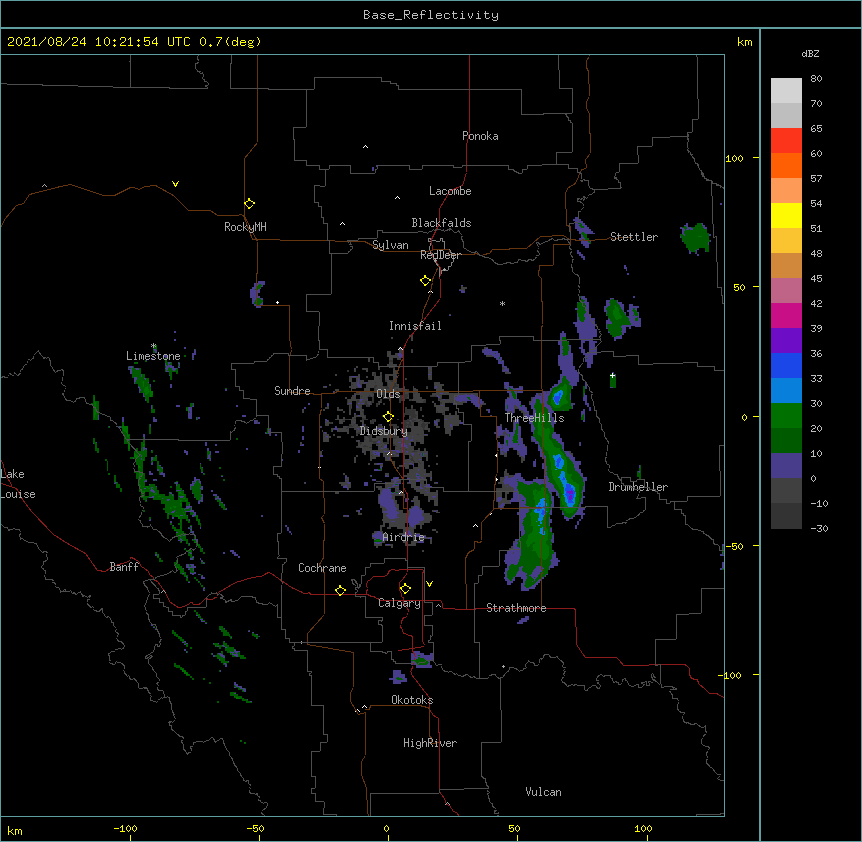The width and height of the screenshot is (862, 842).
Task: Click the green echo patch east of Stettler
Action: (x=695, y=238)
